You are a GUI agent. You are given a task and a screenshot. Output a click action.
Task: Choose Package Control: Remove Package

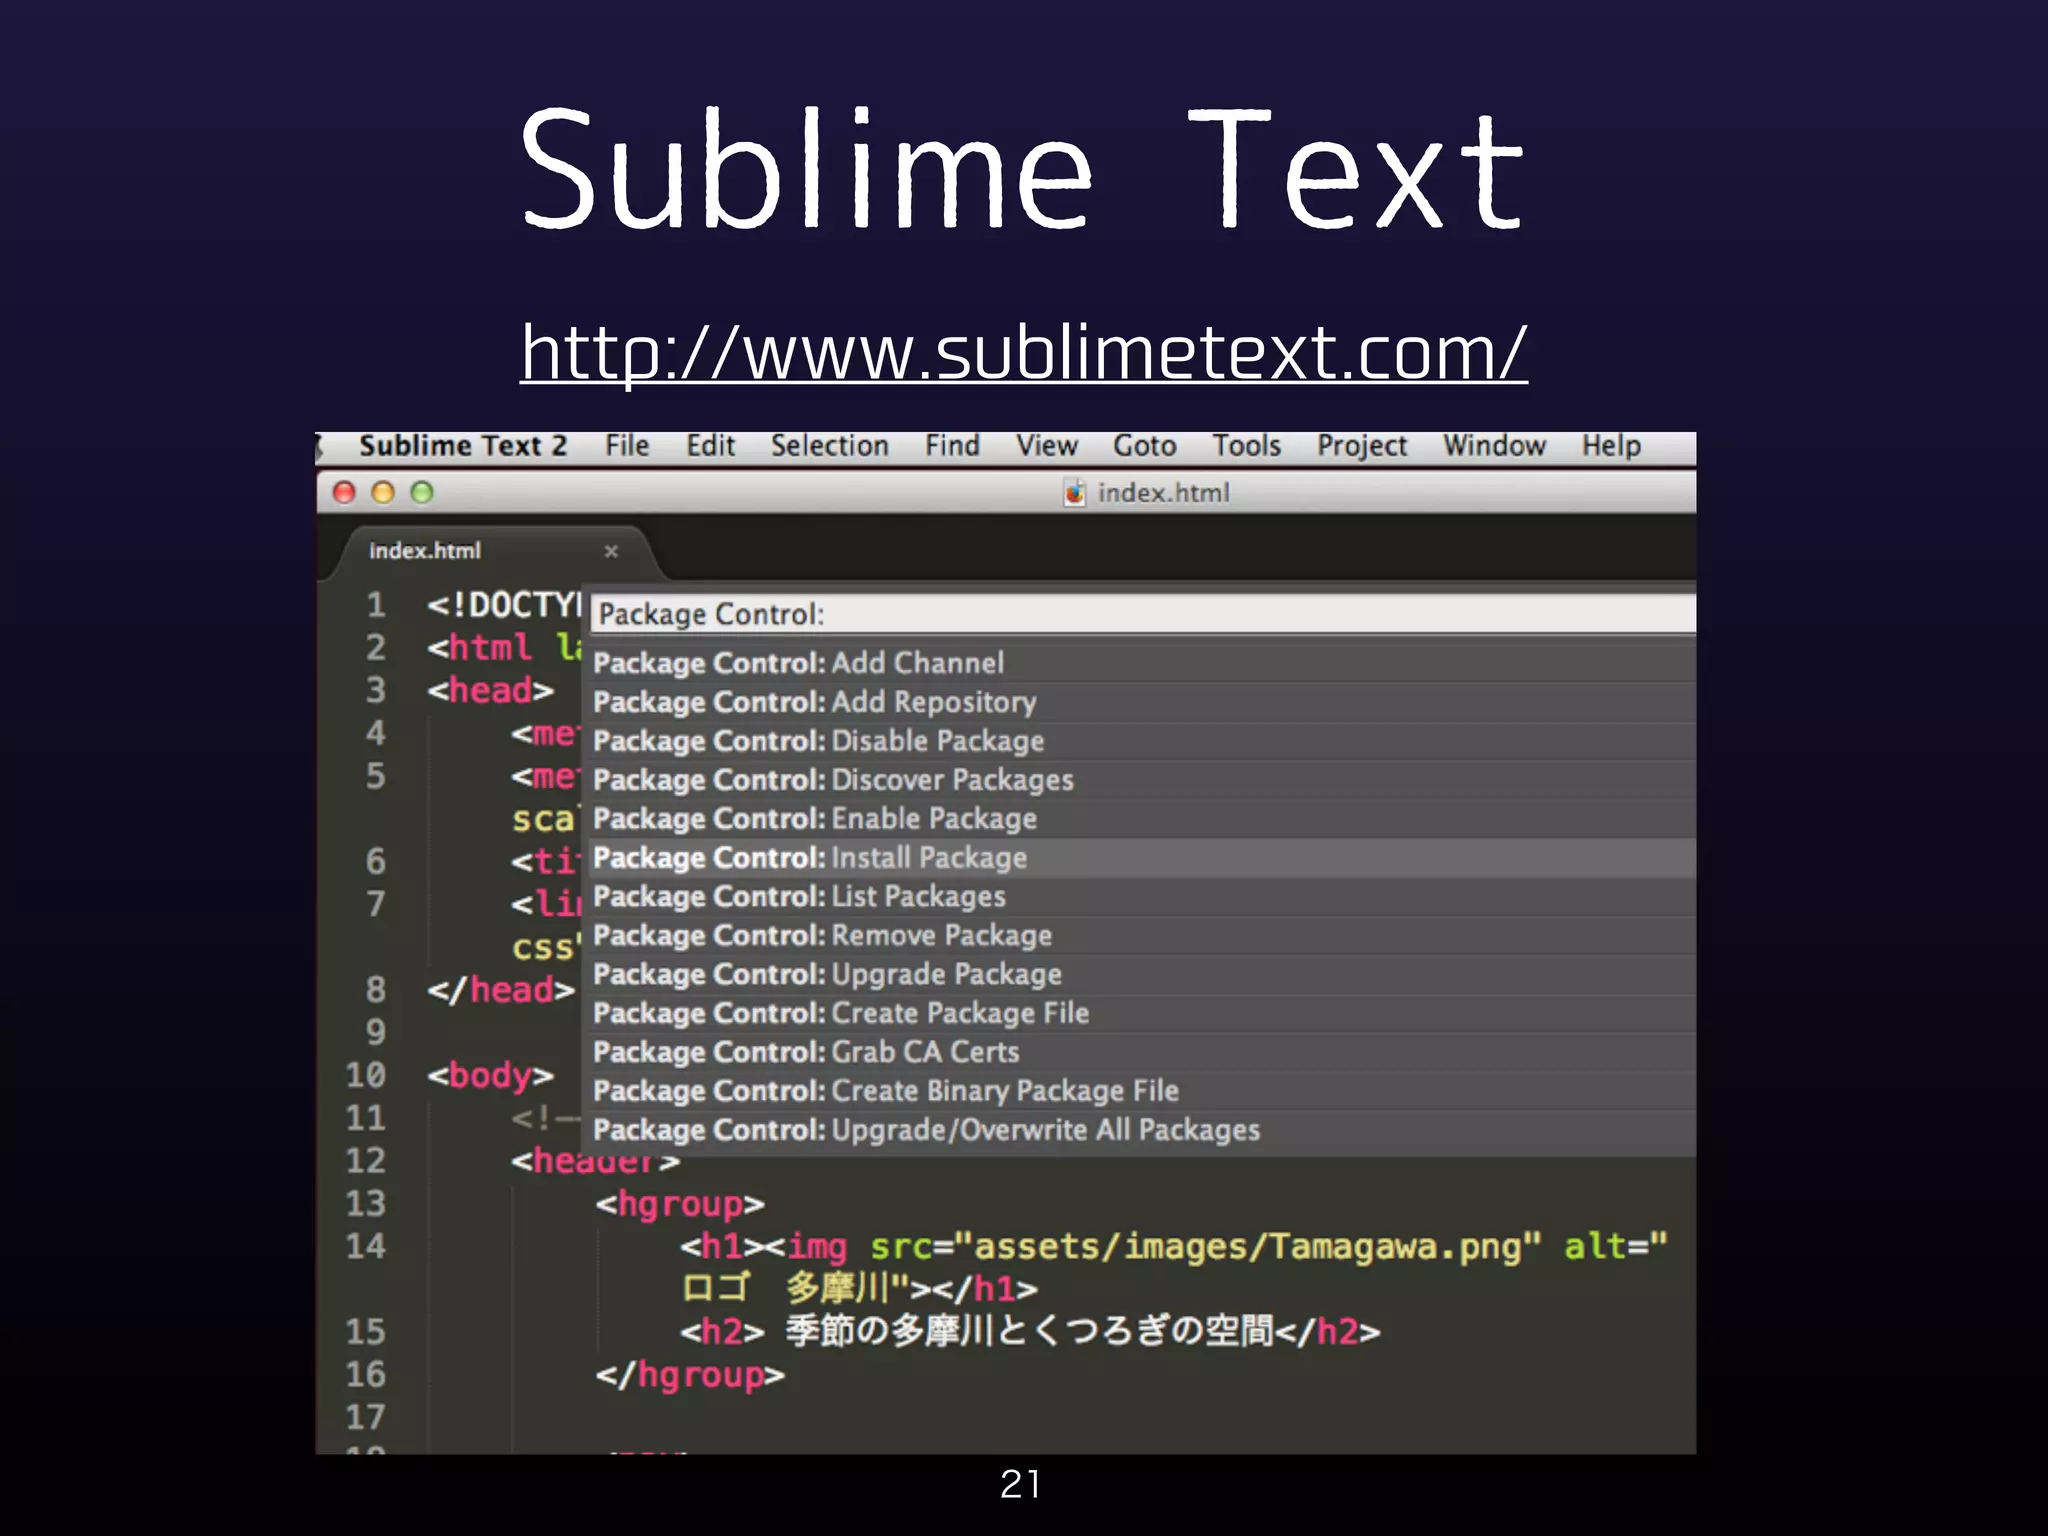1143,936
